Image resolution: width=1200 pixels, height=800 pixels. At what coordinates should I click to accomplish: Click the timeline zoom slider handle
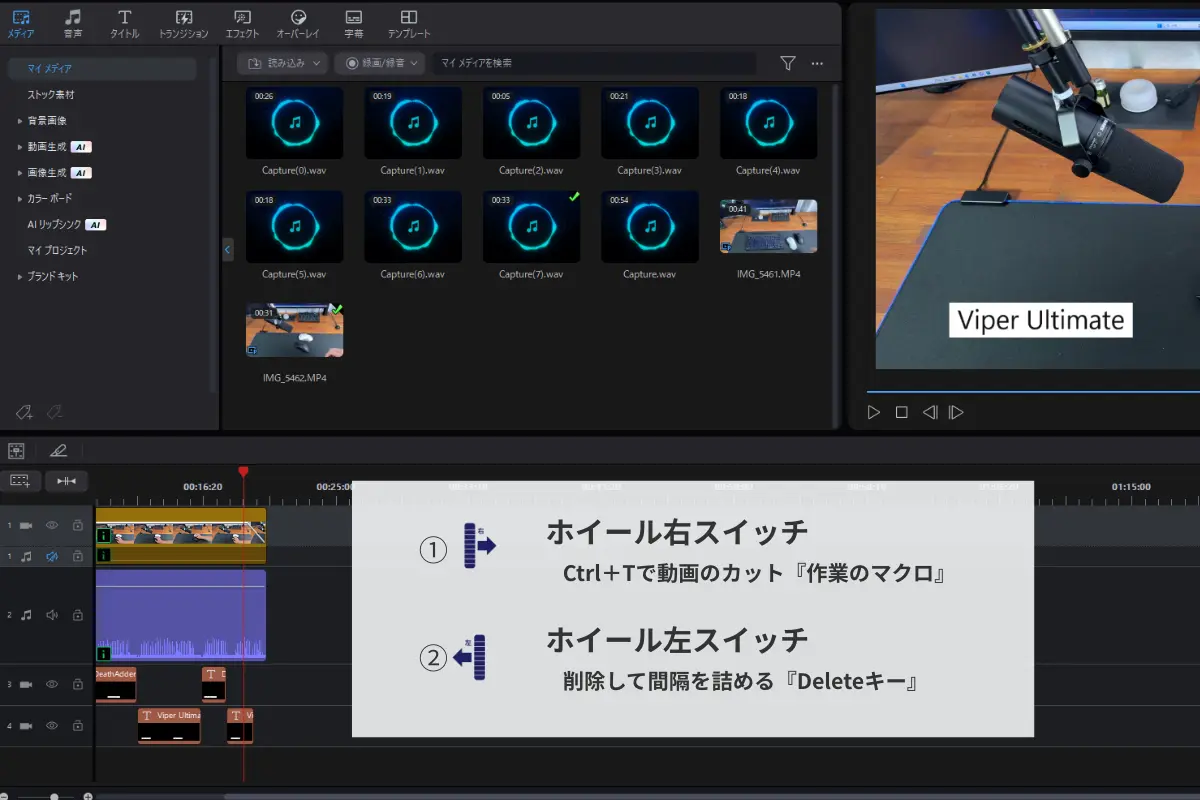(55, 796)
